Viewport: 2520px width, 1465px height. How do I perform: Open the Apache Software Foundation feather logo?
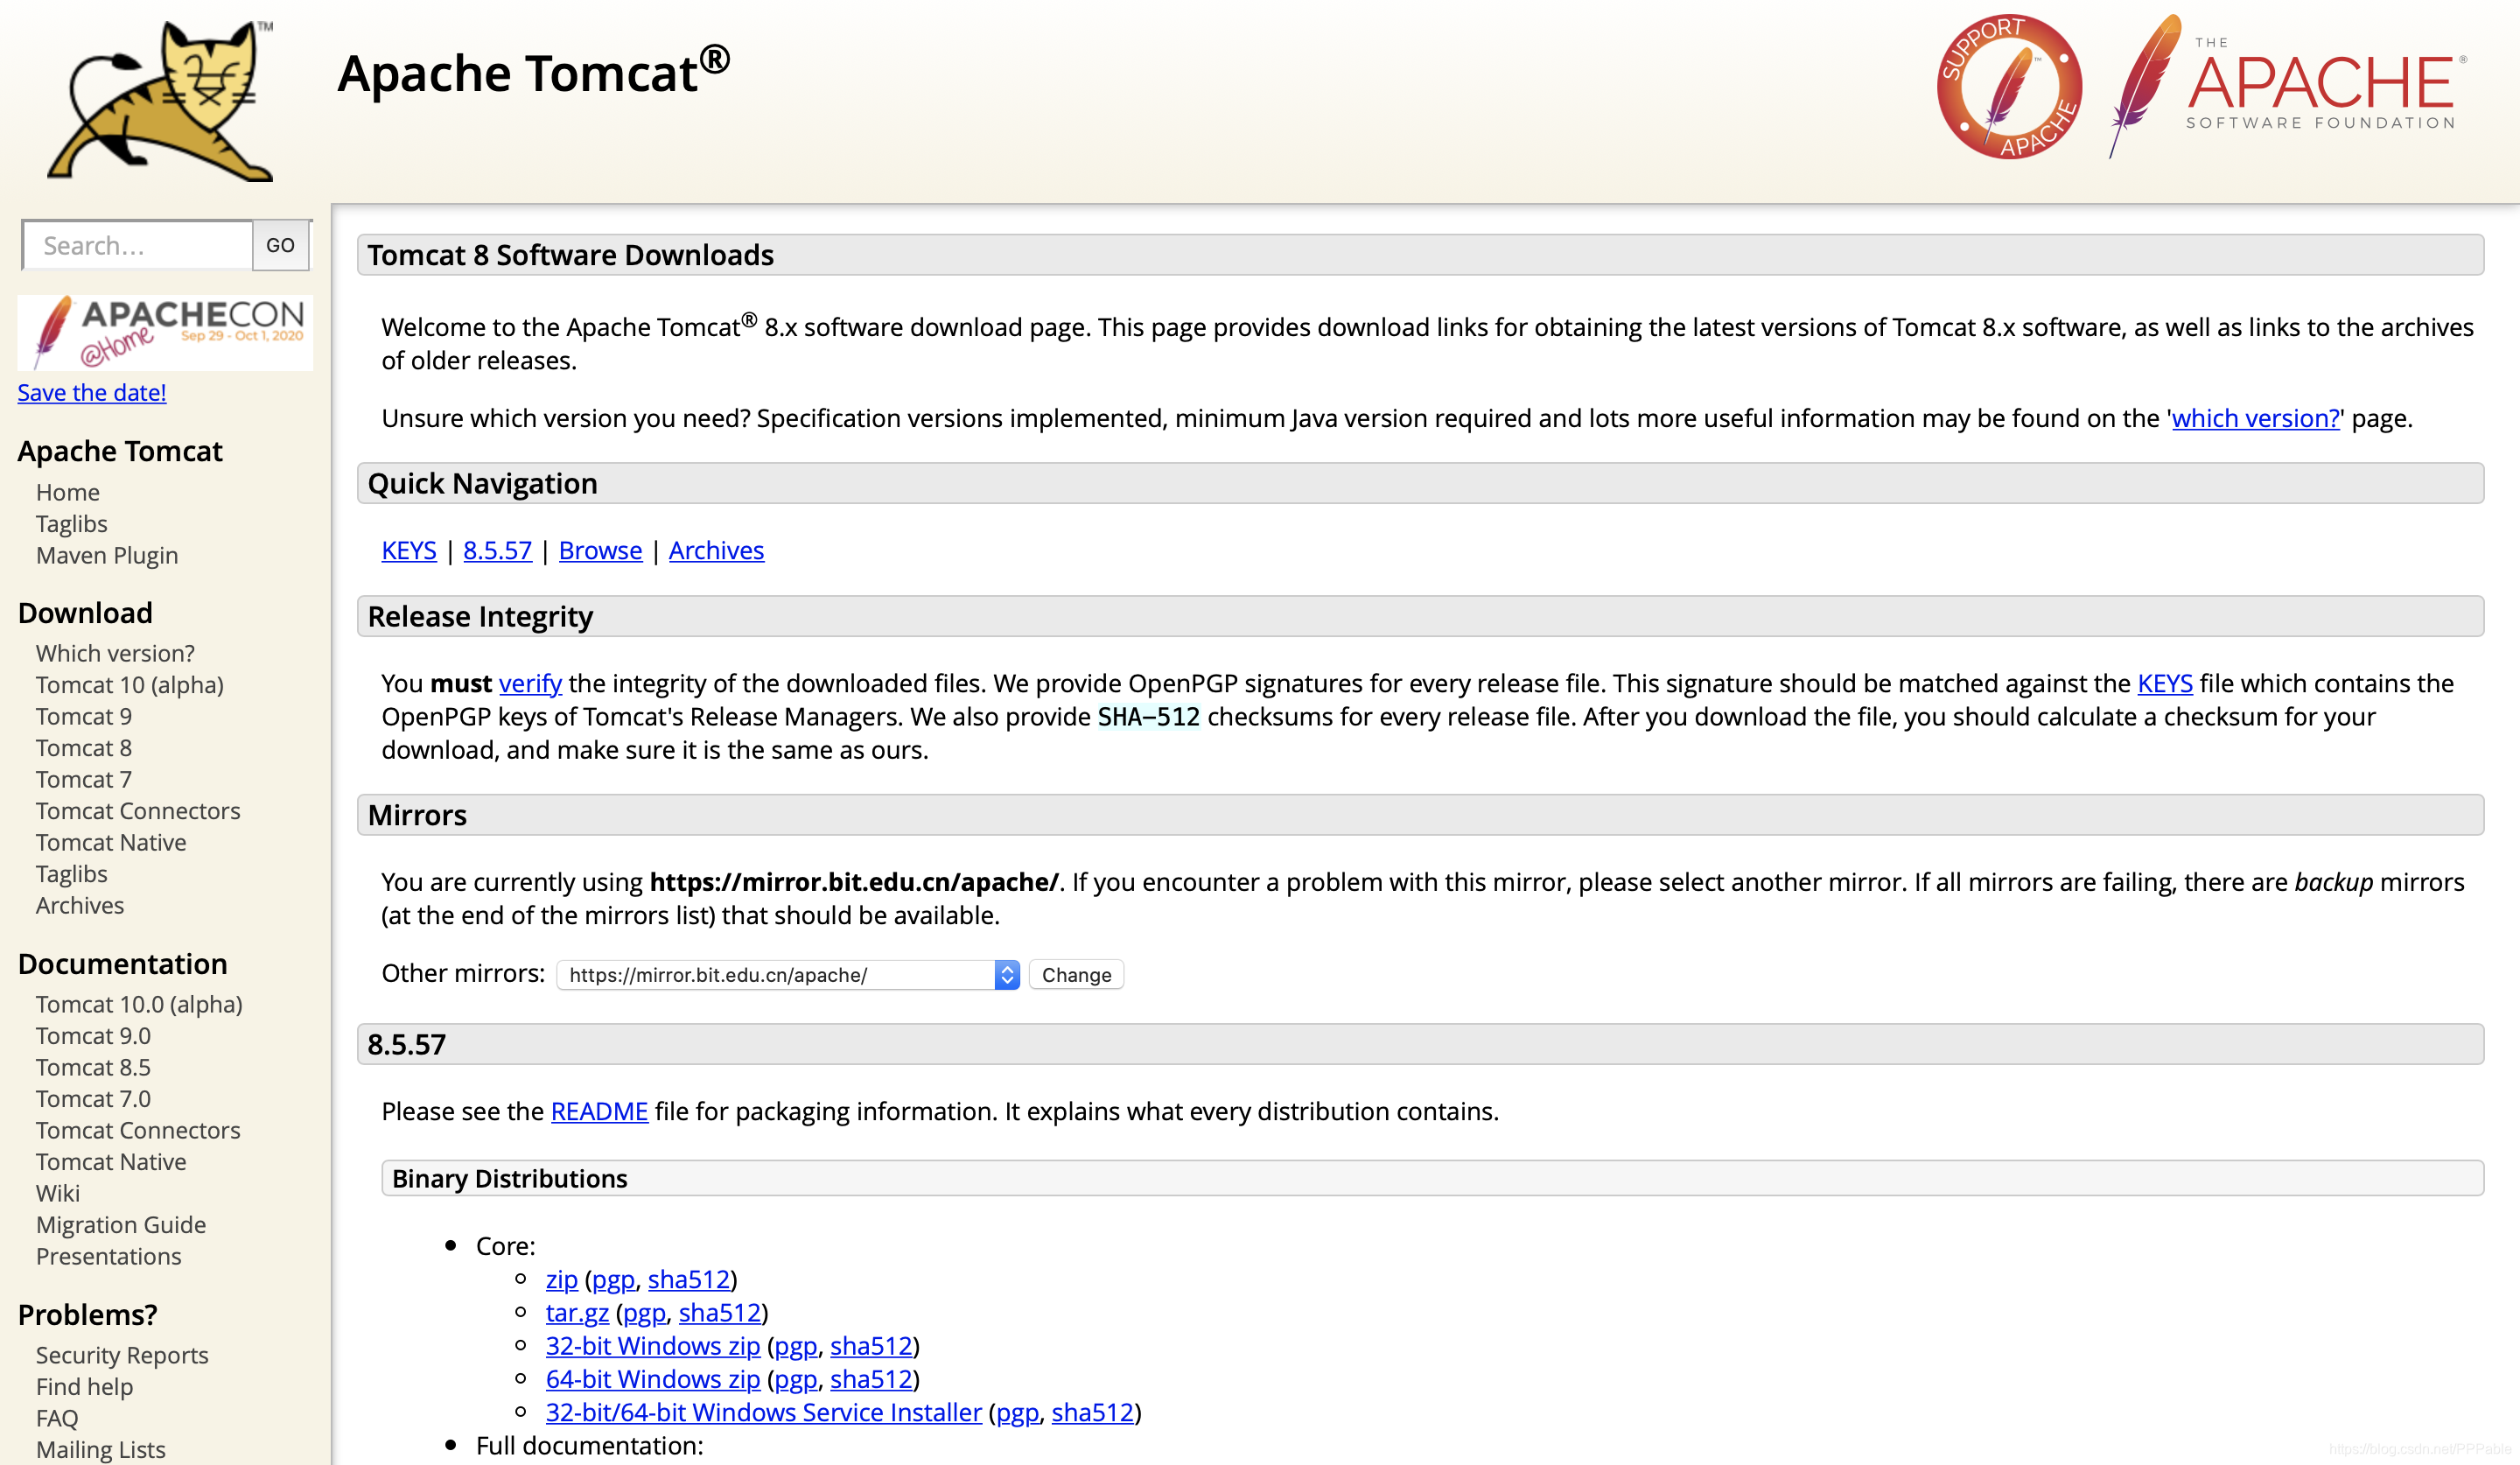tap(2288, 87)
